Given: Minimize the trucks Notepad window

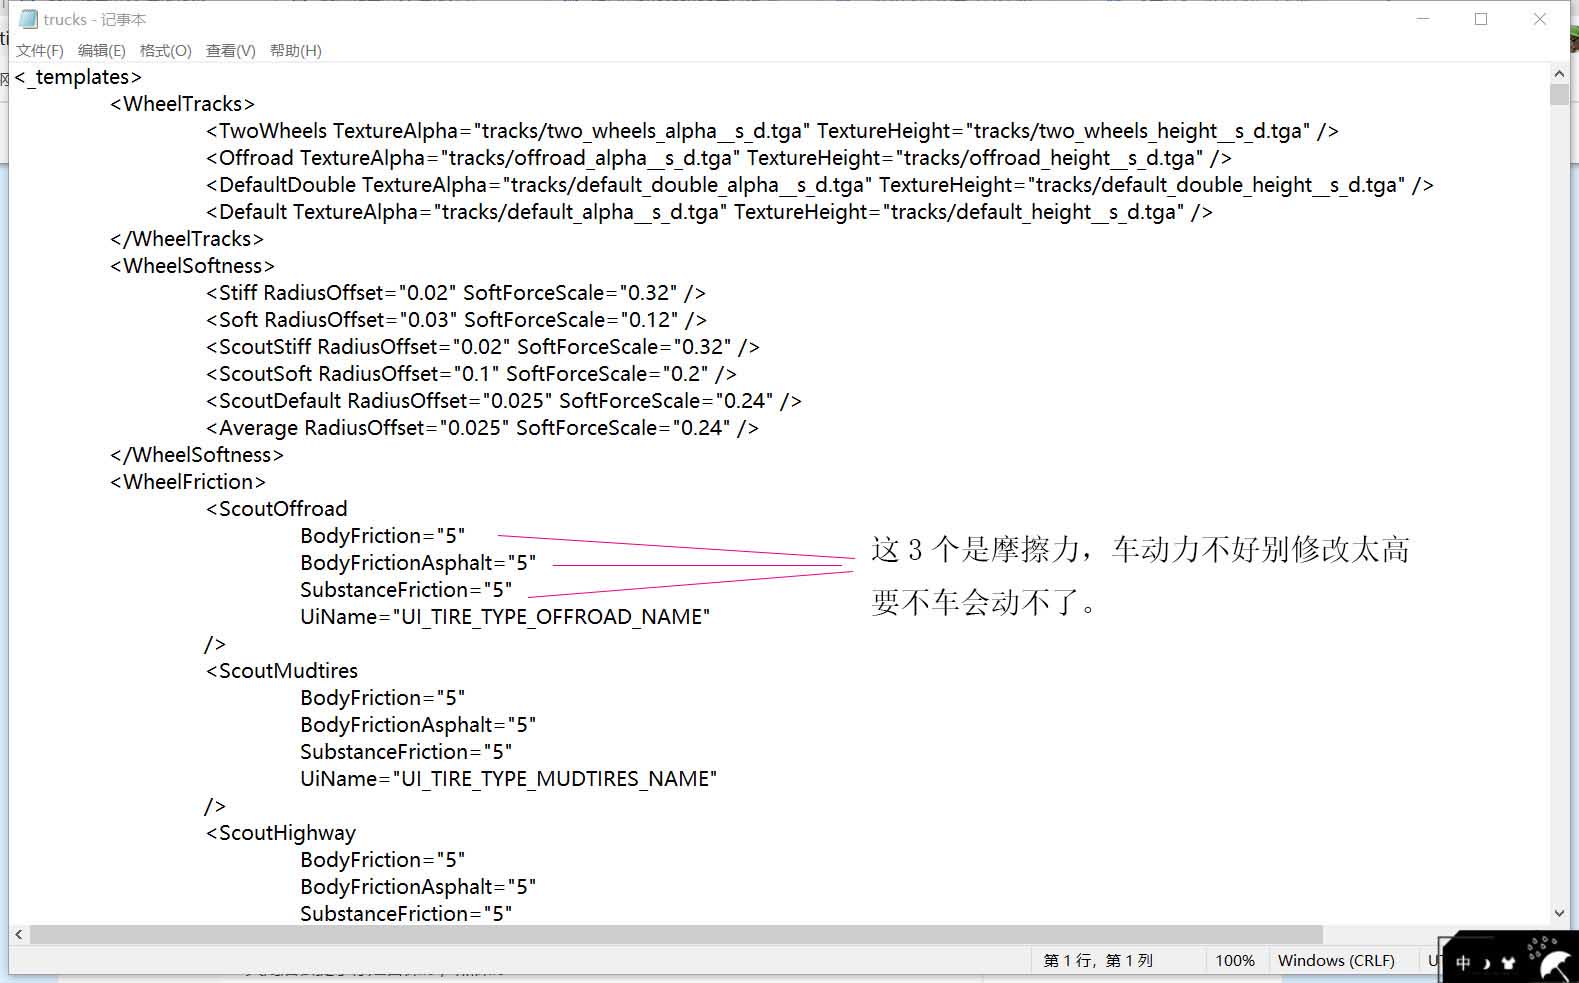Looking at the screenshot, I should click(1423, 19).
